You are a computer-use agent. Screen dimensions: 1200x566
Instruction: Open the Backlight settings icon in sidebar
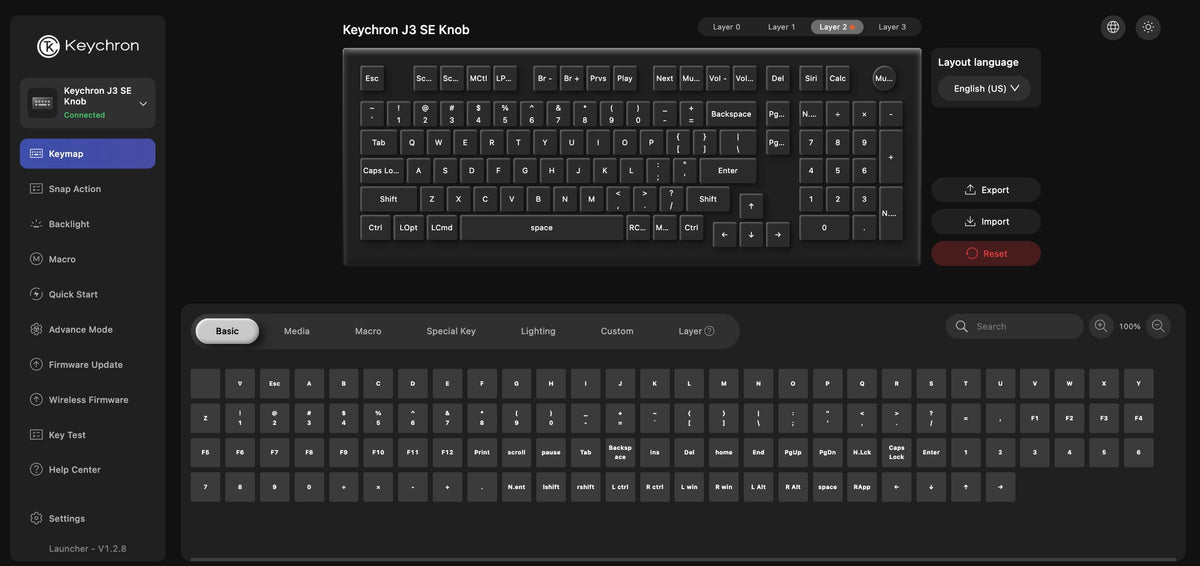tap(36, 224)
